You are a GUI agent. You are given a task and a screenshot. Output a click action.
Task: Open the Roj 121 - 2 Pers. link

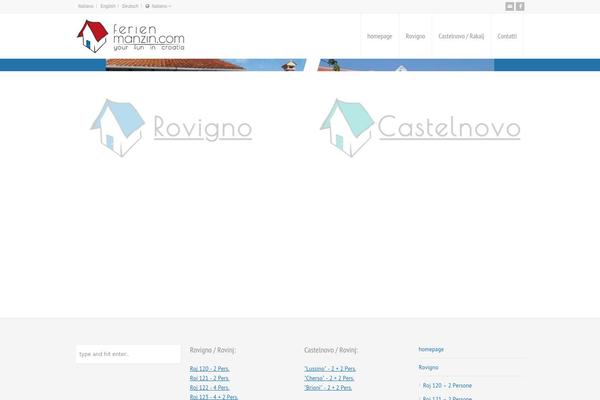[209, 378]
